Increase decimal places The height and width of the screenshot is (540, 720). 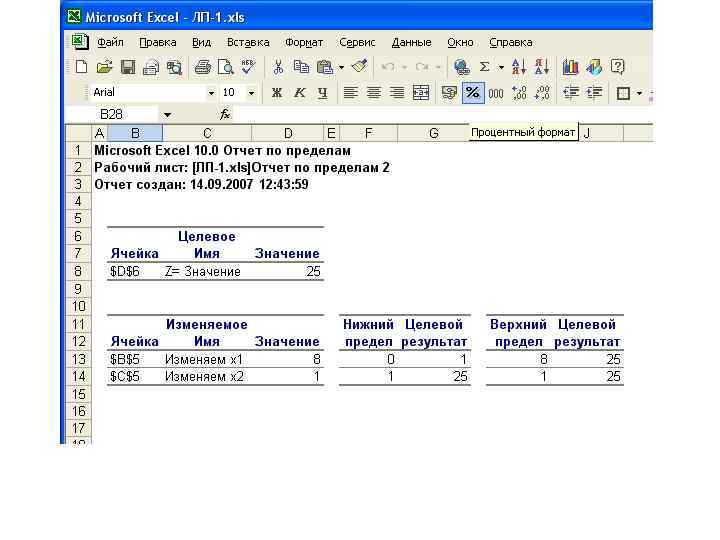coord(519,93)
